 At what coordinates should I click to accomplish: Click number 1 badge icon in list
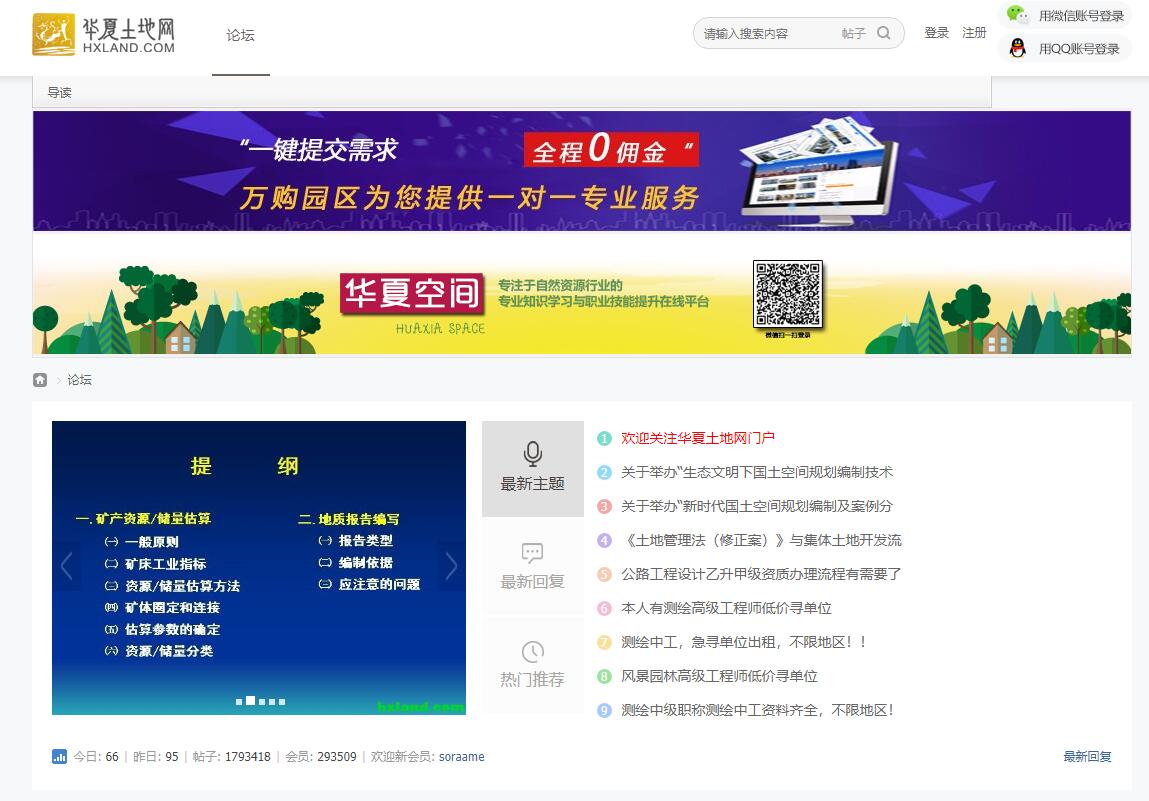coord(604,438)
